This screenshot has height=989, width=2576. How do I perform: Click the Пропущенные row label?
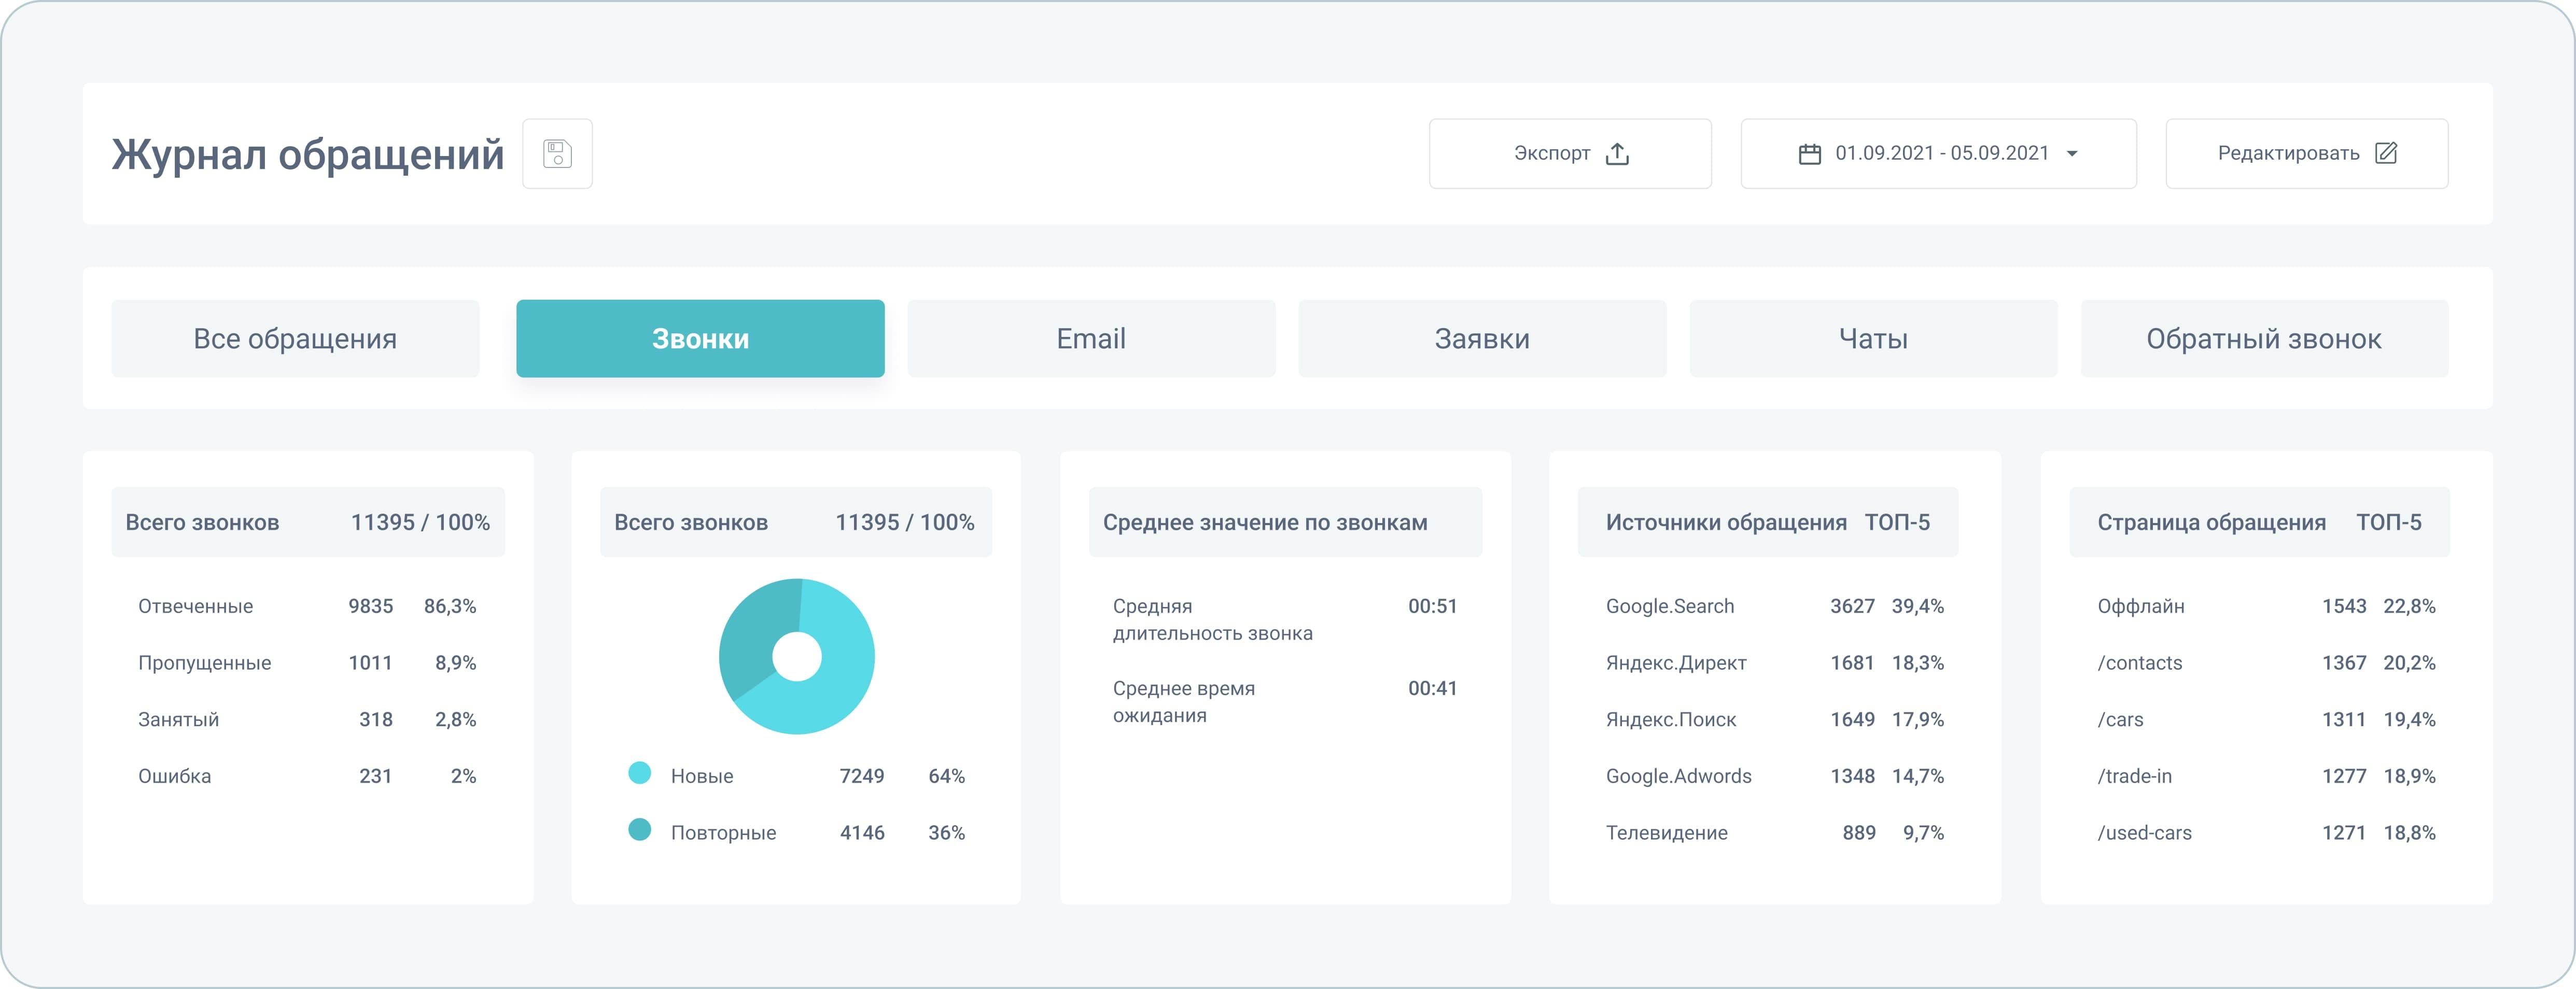point(204,663)
